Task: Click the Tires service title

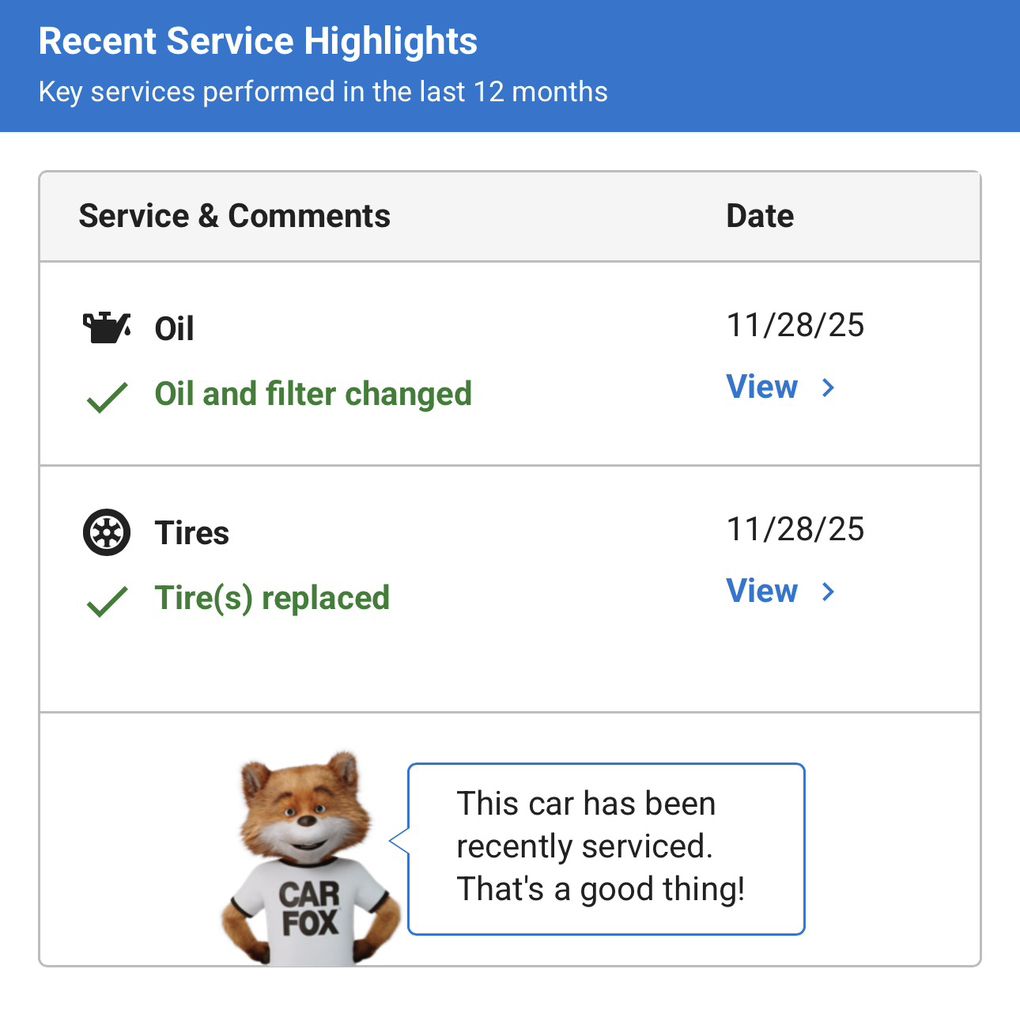Action: coord(192,533)
